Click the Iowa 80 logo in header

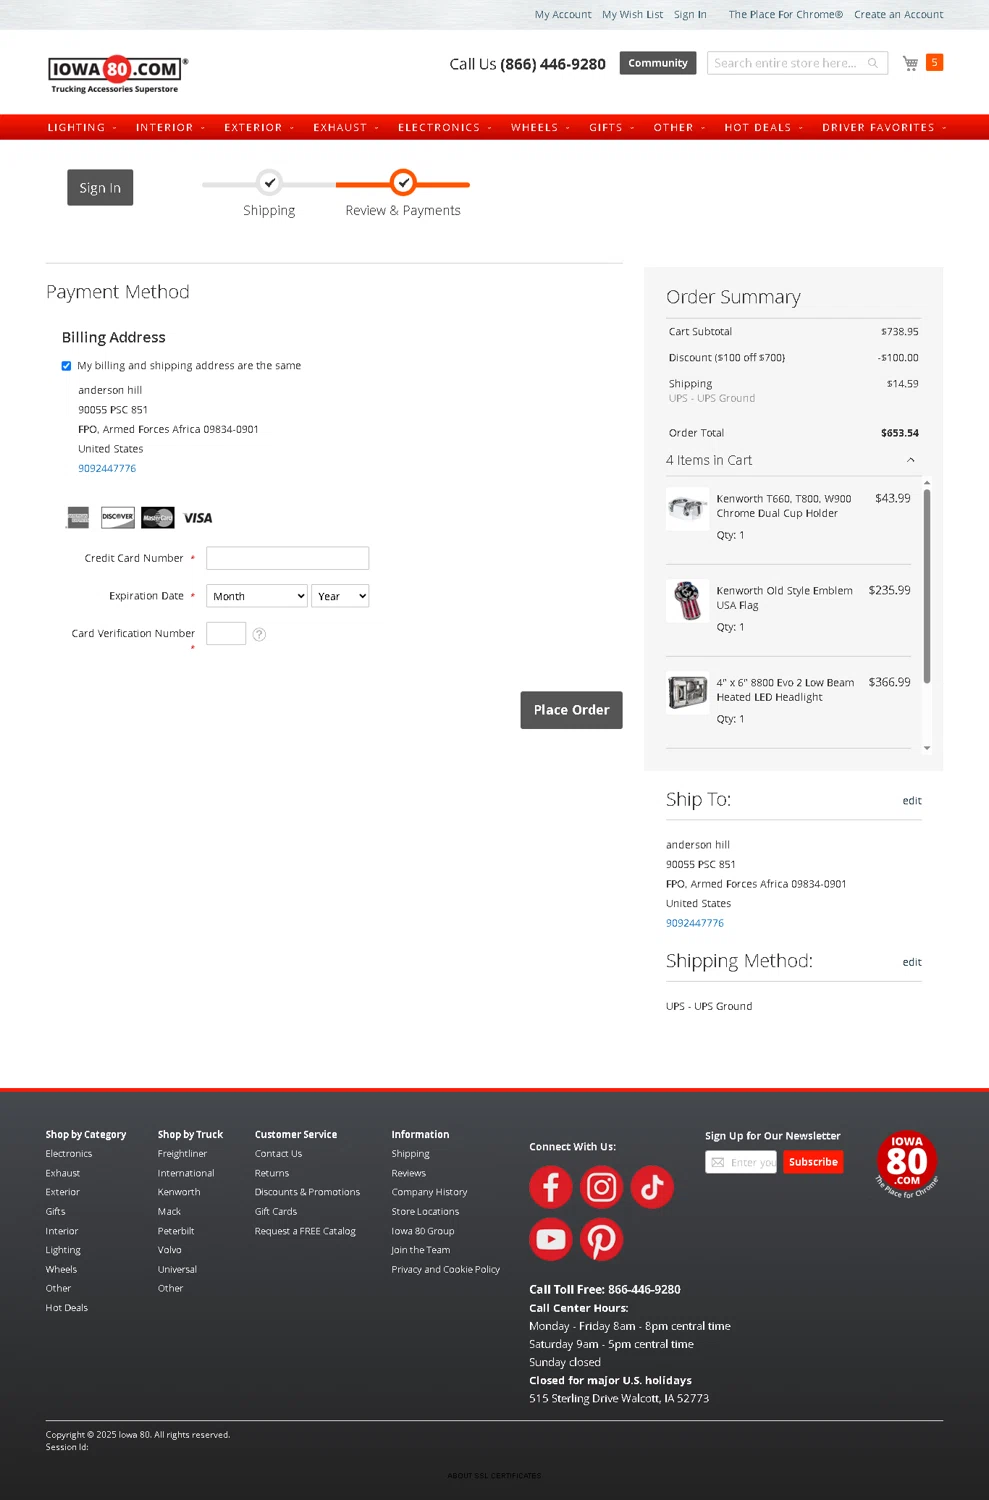pos(117,74)
